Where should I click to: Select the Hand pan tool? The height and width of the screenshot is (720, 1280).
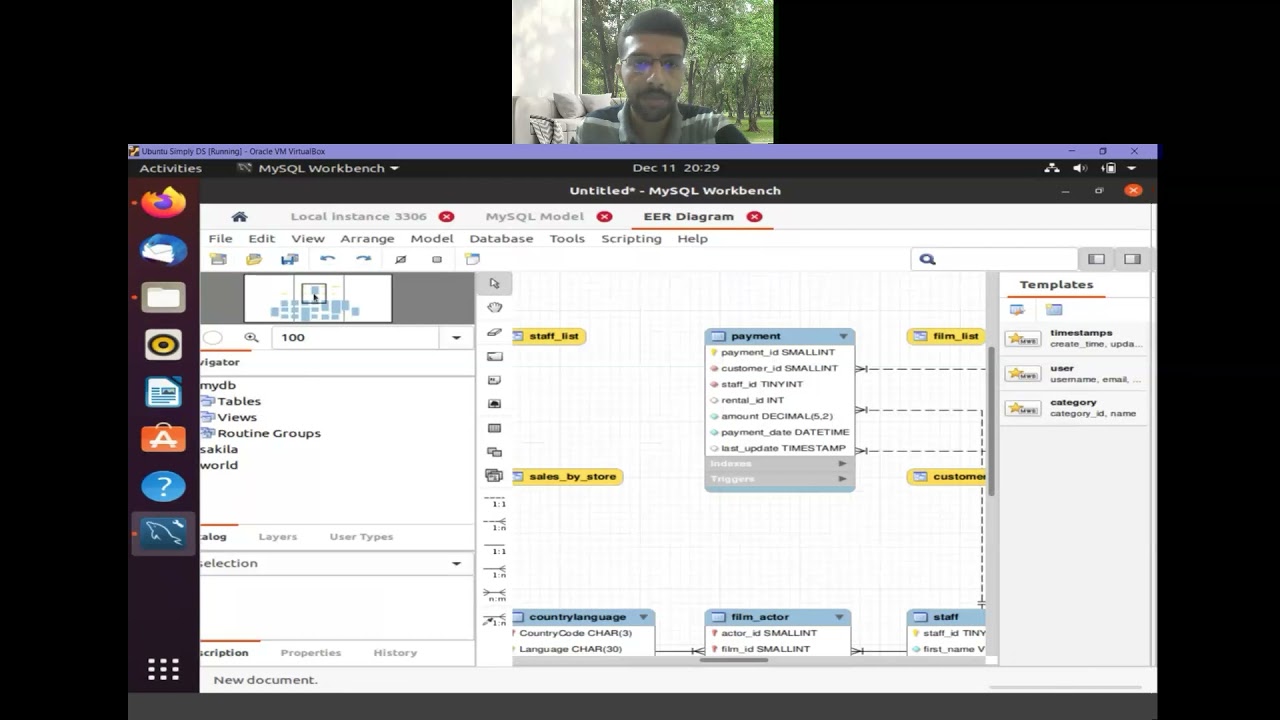click(494, 308)
